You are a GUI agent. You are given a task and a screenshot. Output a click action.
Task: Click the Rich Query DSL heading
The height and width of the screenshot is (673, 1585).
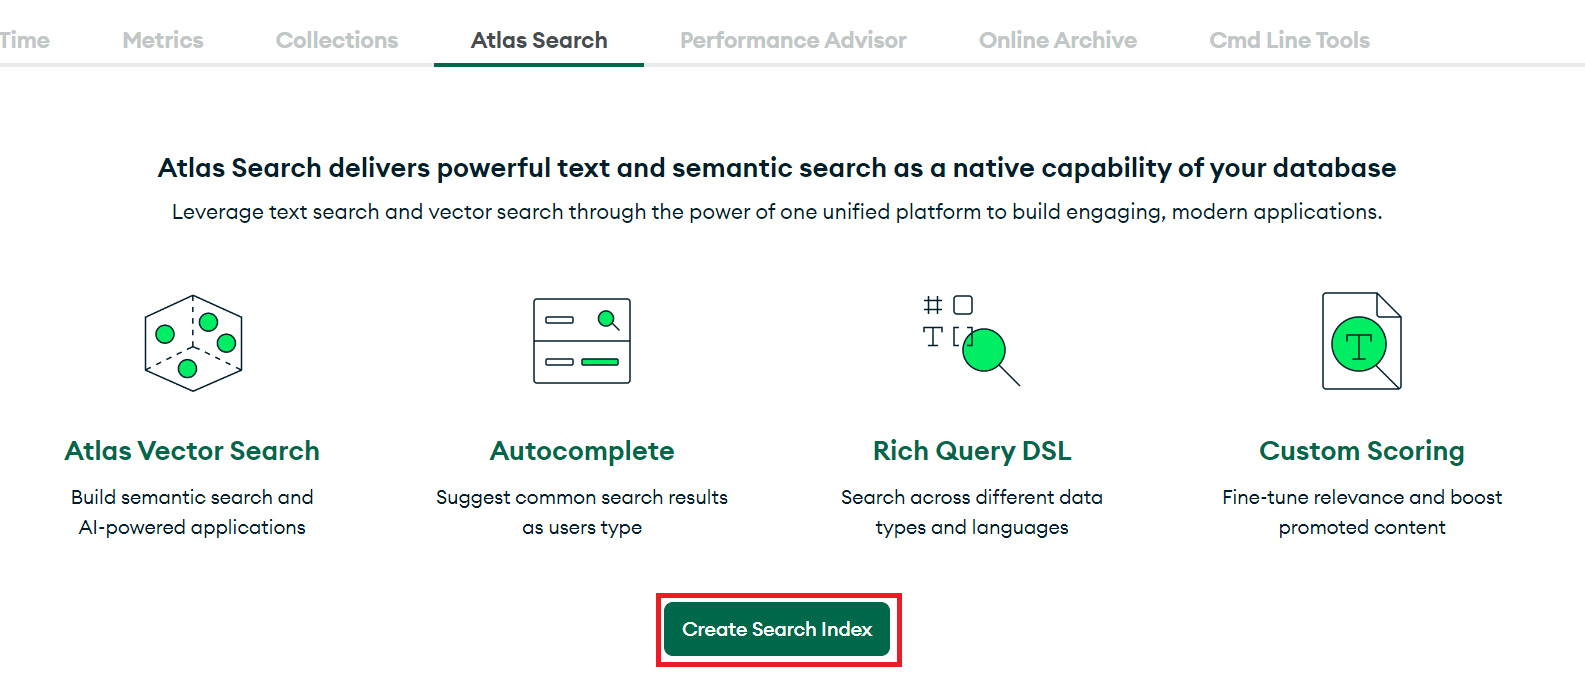(x=972, y=451)
